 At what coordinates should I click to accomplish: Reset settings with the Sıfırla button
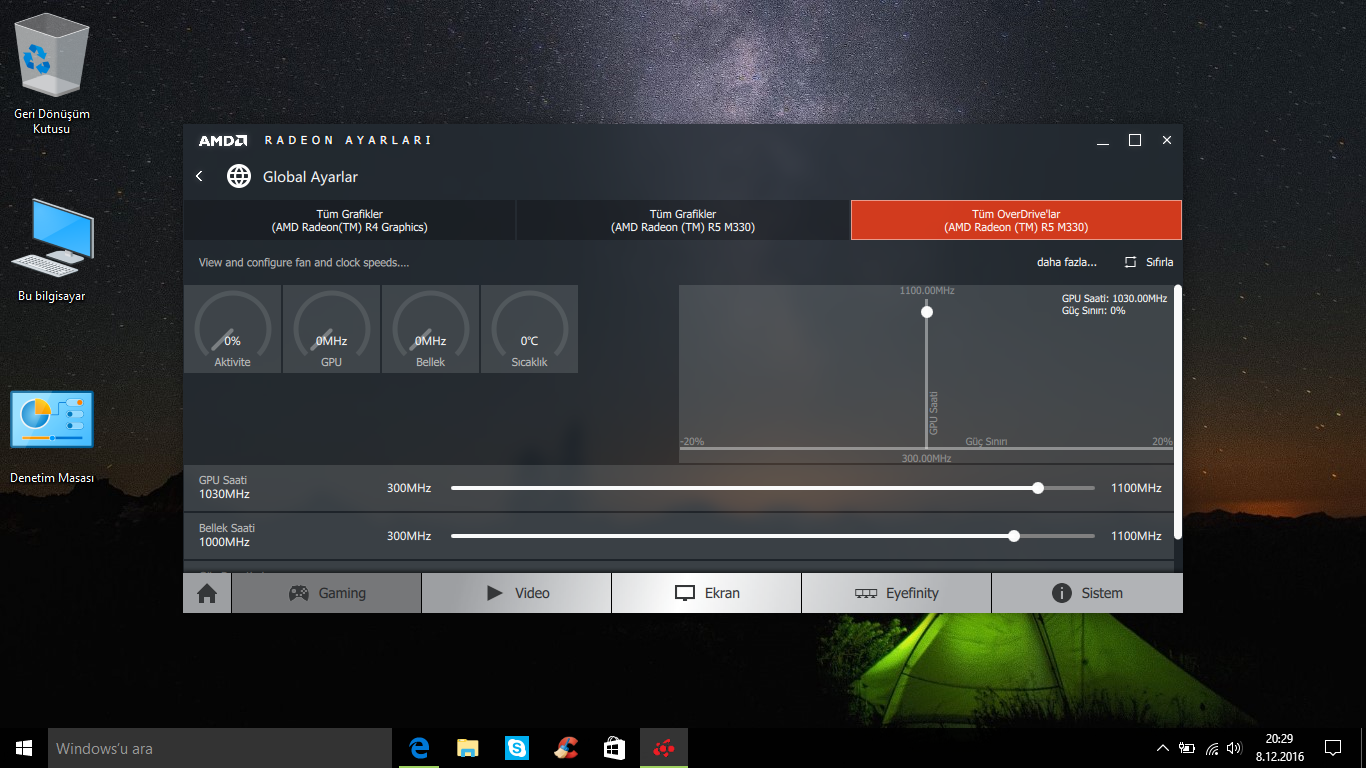(x=1149, y=262)
